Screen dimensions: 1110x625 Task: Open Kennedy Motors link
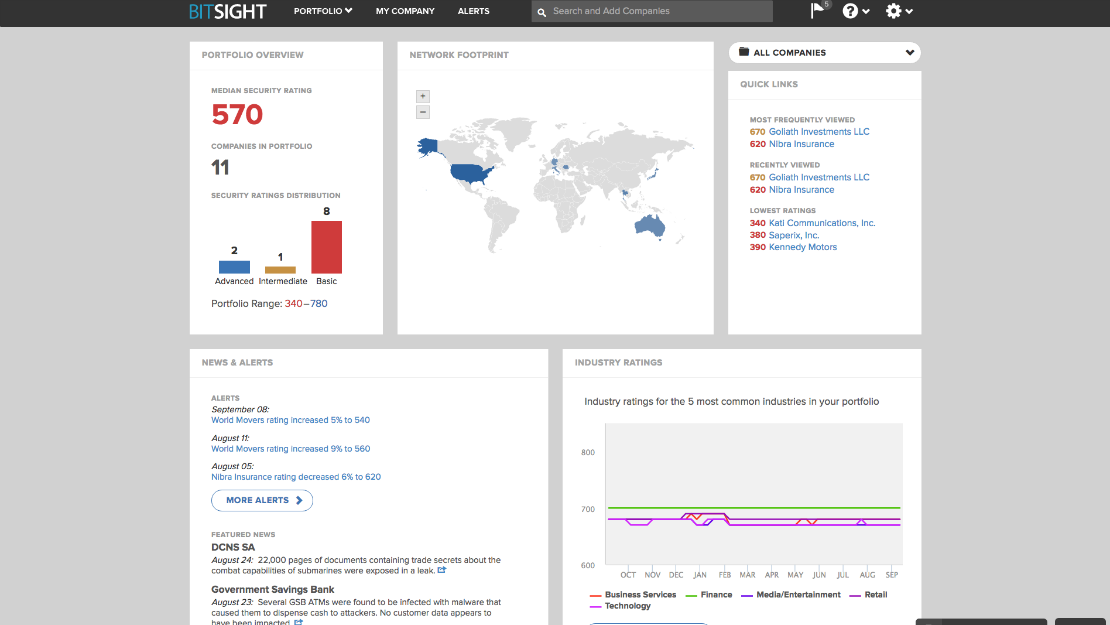[803, 247]
